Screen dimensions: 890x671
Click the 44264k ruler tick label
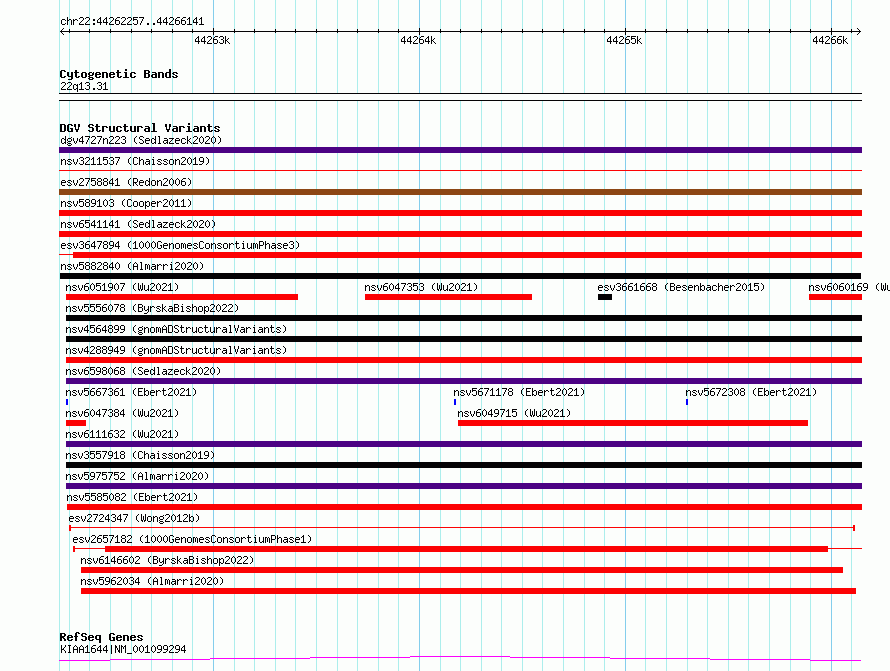418,40
